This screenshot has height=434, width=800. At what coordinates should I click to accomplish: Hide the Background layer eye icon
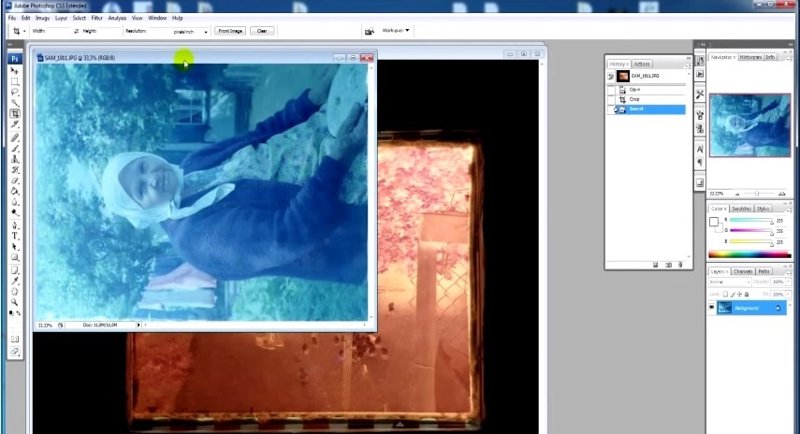coord(713,308)
